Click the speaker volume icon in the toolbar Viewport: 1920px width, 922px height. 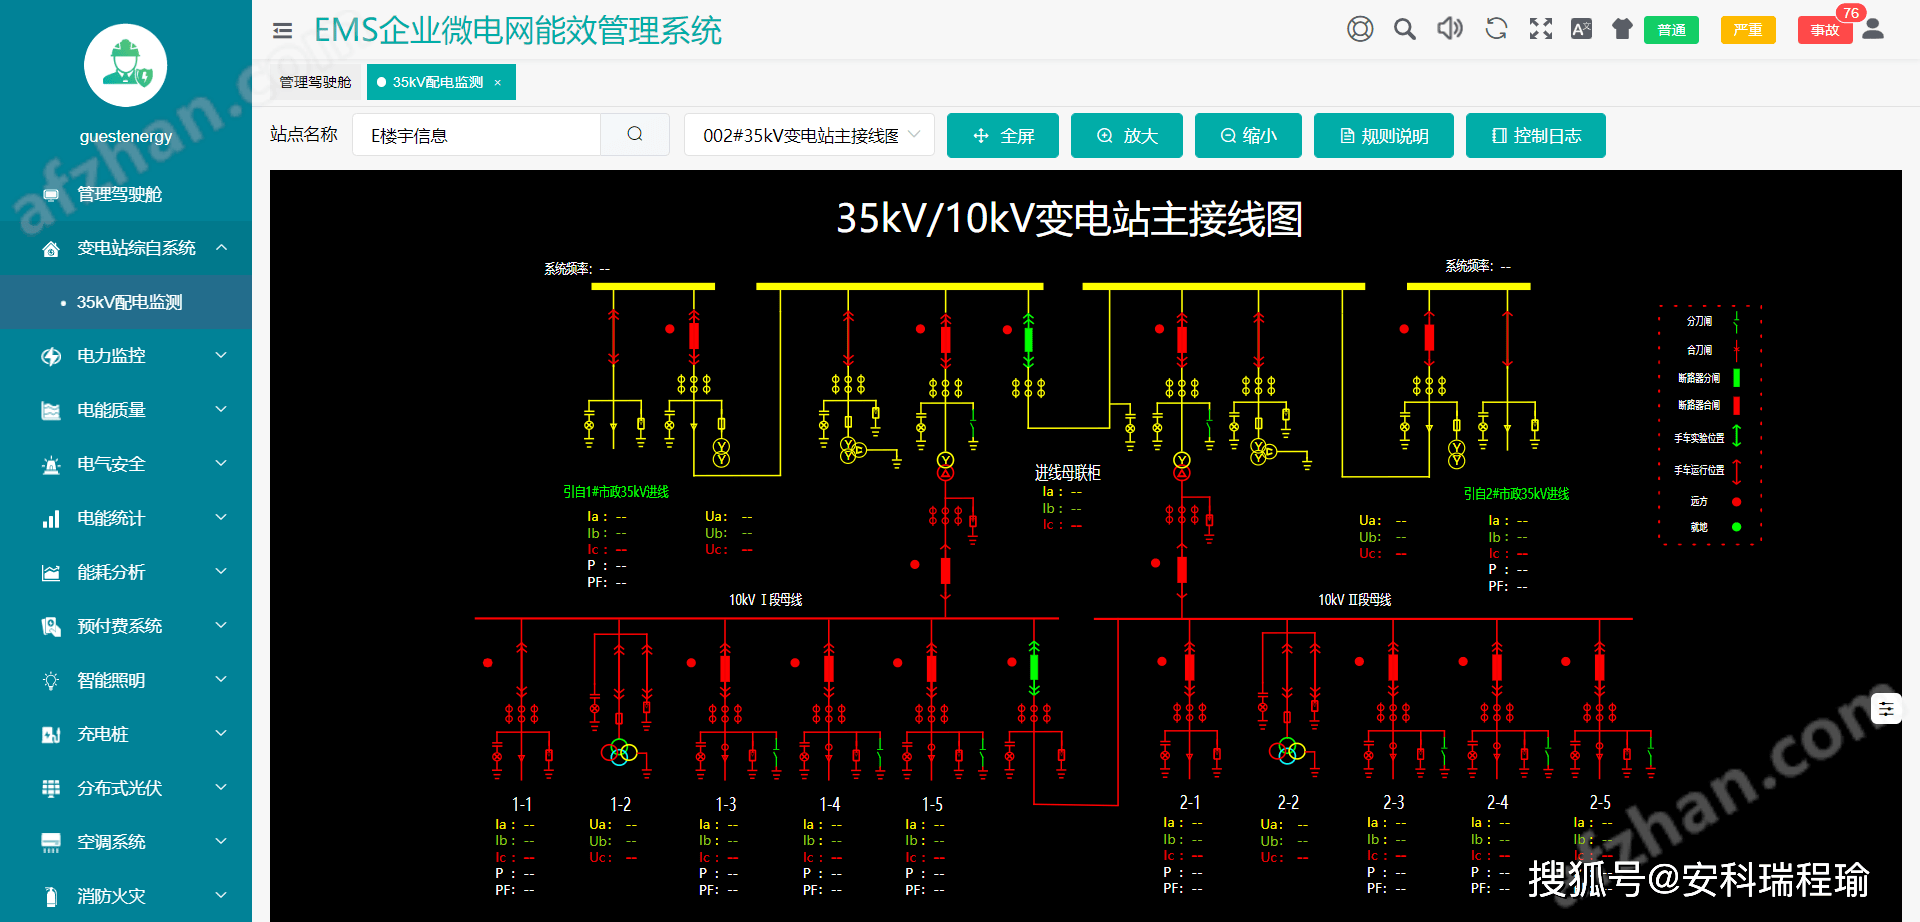pyautogui.click(x=1449, y=28)
